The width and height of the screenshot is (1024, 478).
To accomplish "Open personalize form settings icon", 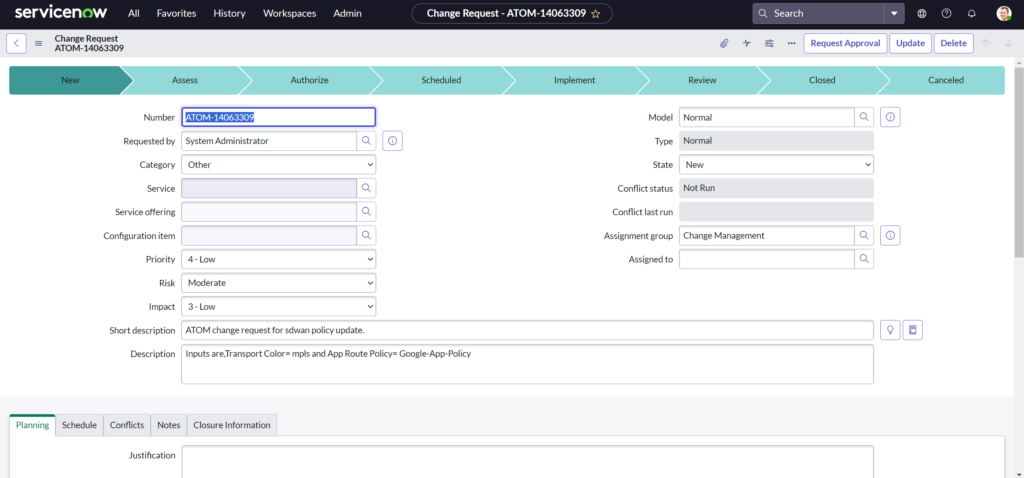I will pos(769,44).
